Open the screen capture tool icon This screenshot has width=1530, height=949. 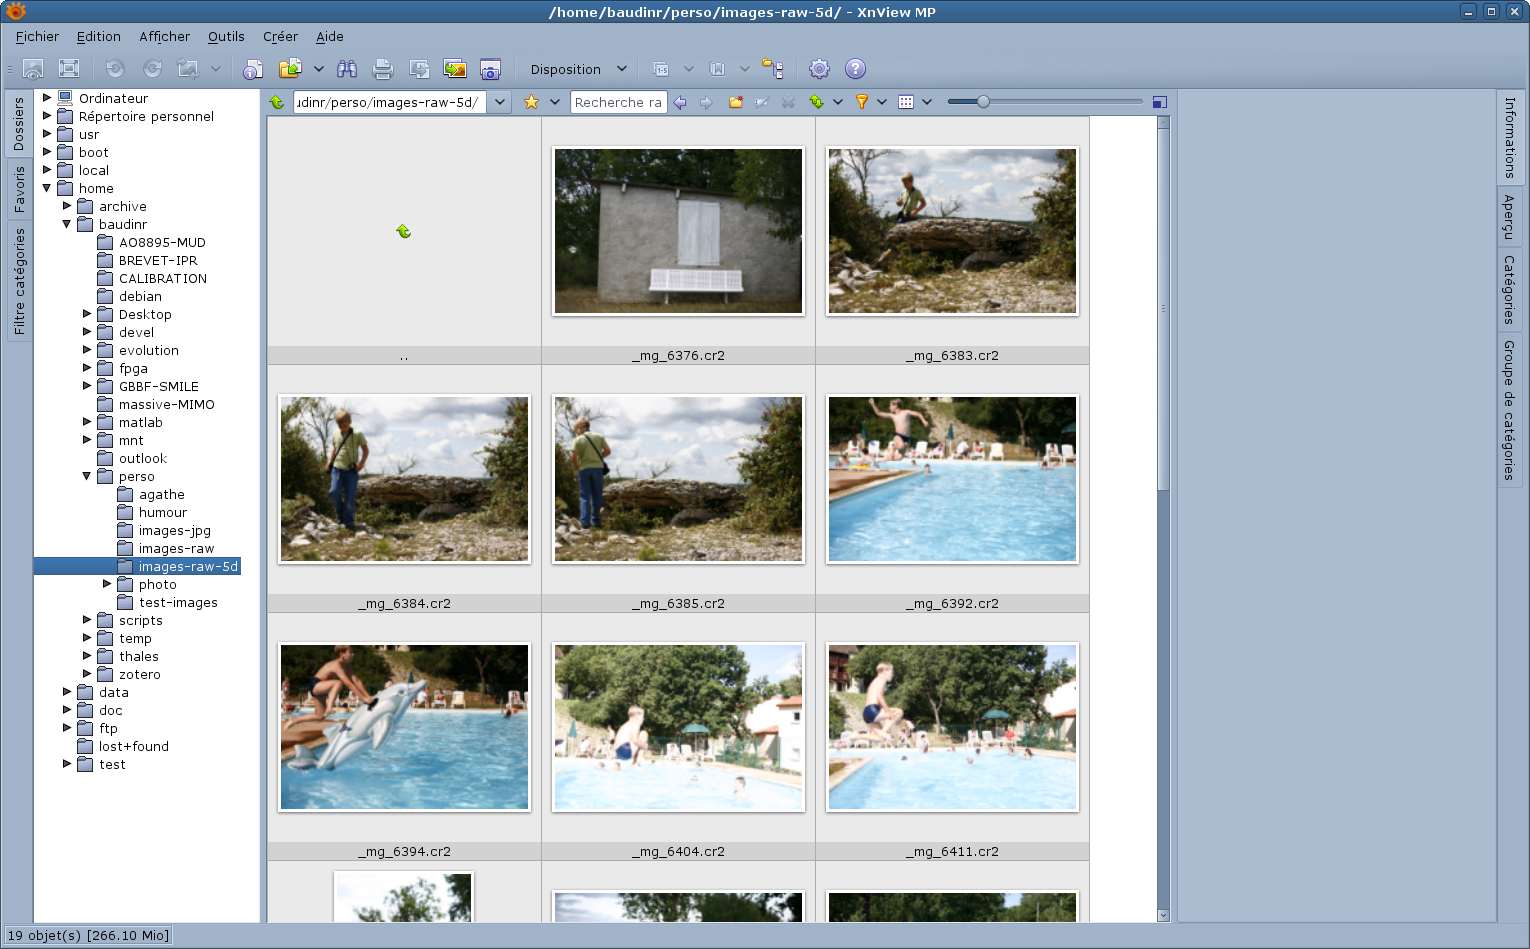click(490, 69)
